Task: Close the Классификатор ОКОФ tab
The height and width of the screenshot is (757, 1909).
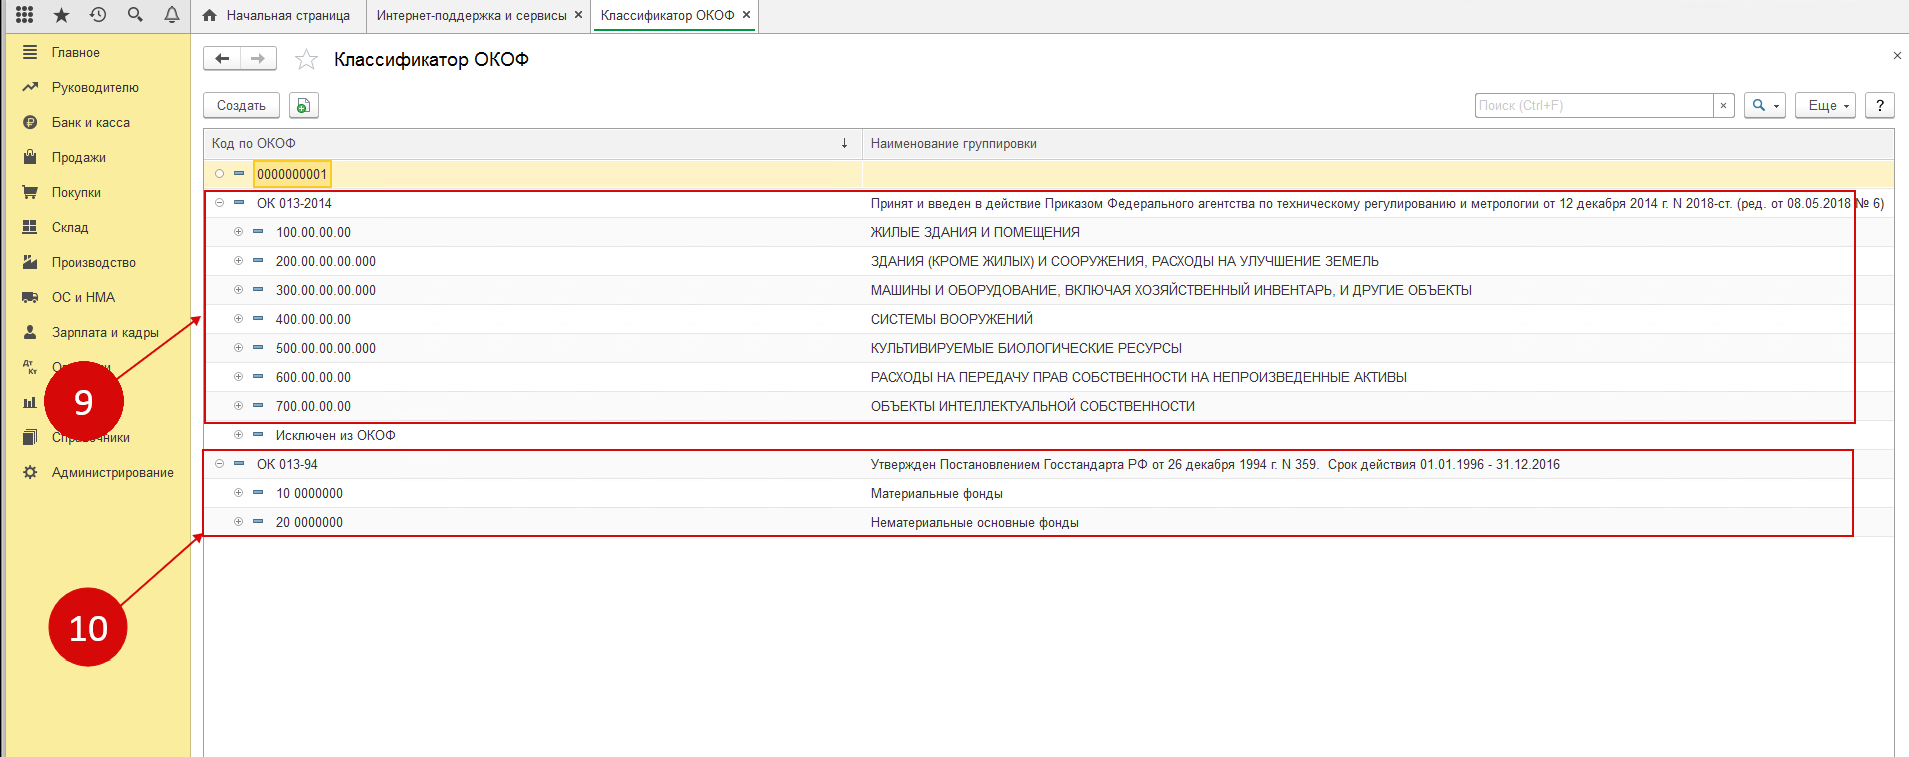Action: coord(746,15)
